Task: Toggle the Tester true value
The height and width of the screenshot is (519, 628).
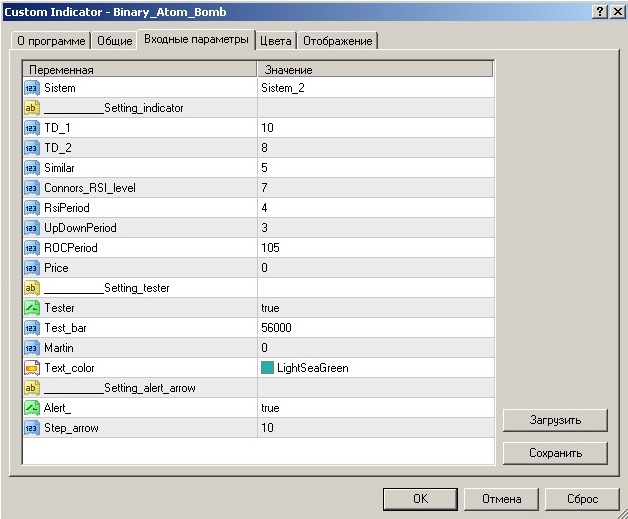Action: pos(376,308)
